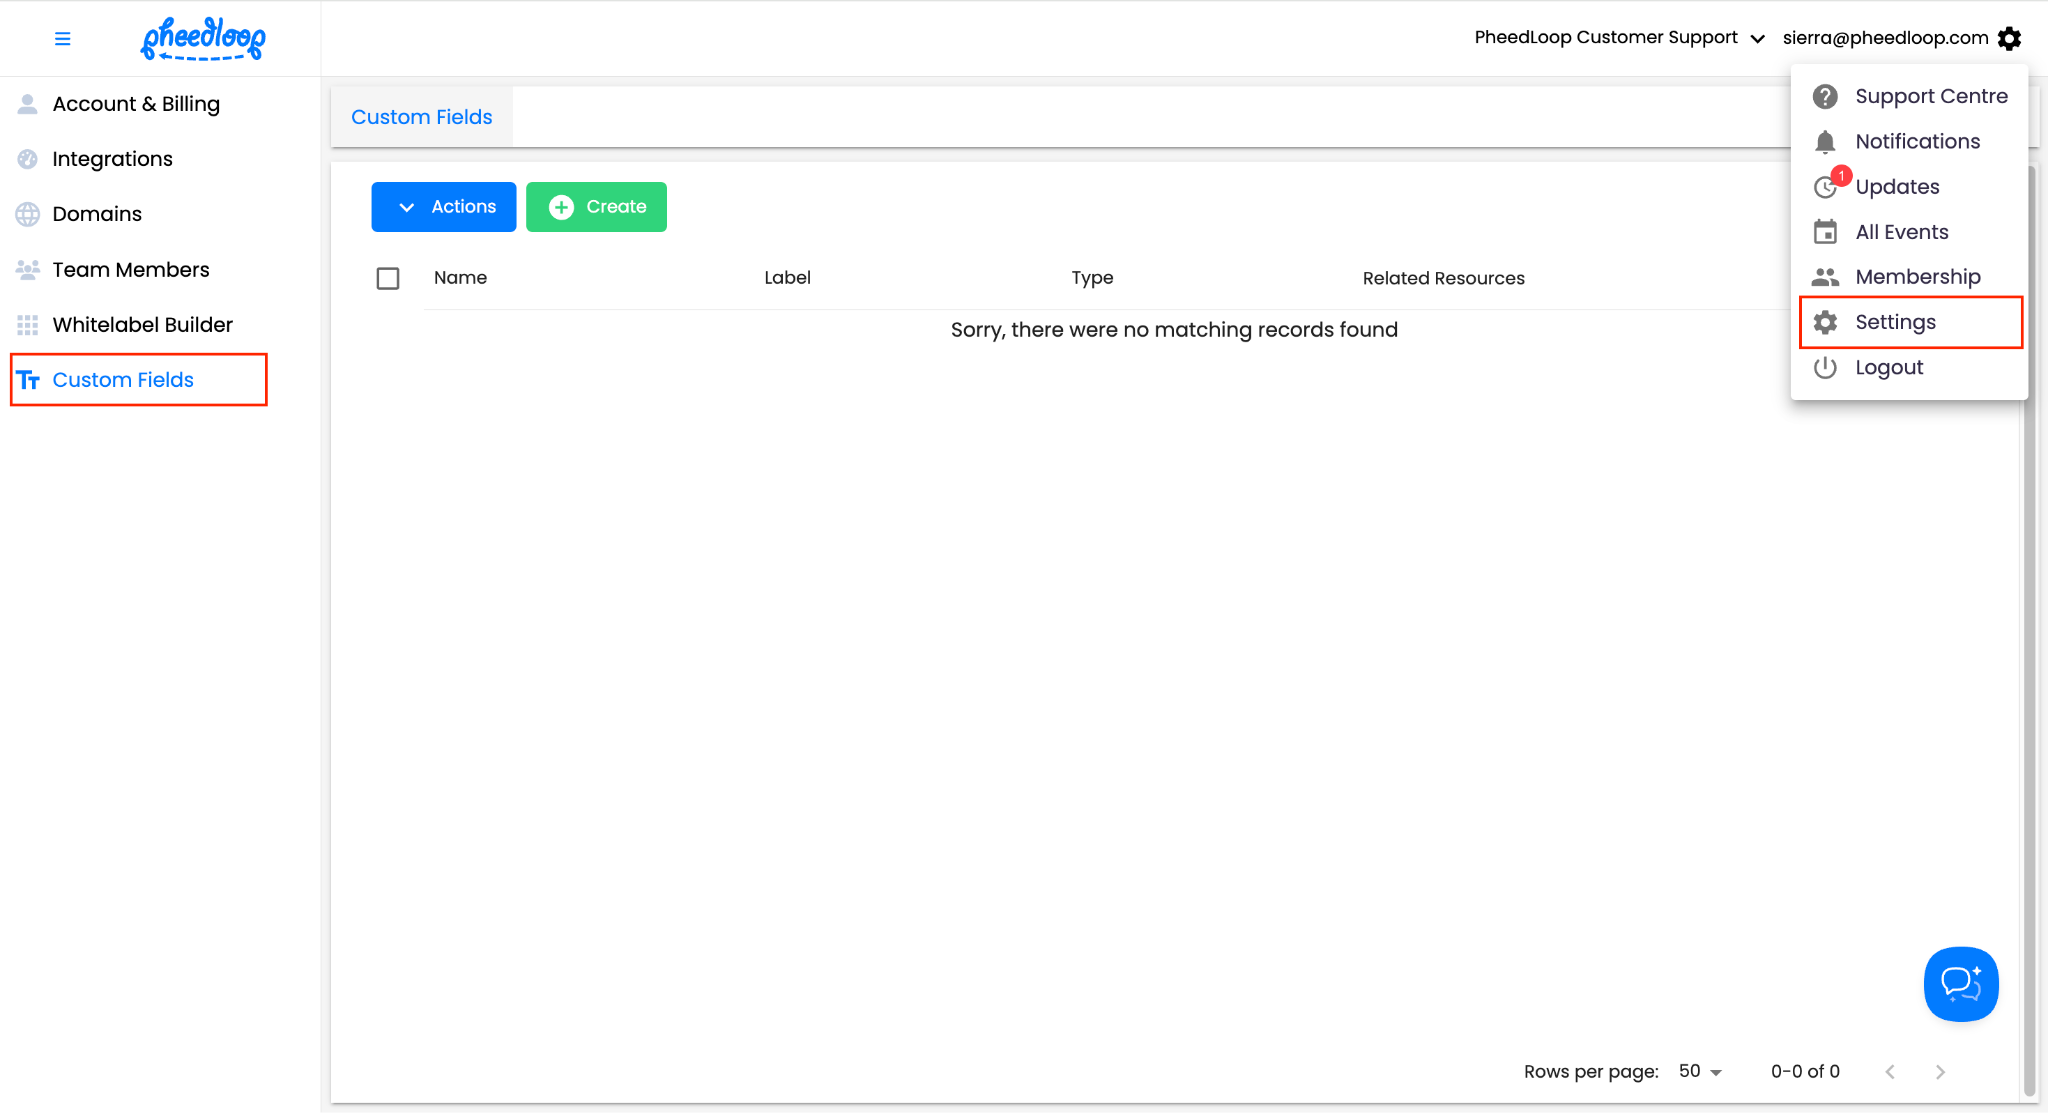Click the All Events calendar icon
The width and height of the screenshot is (2048, 1113).
[x=1825, y=232]
